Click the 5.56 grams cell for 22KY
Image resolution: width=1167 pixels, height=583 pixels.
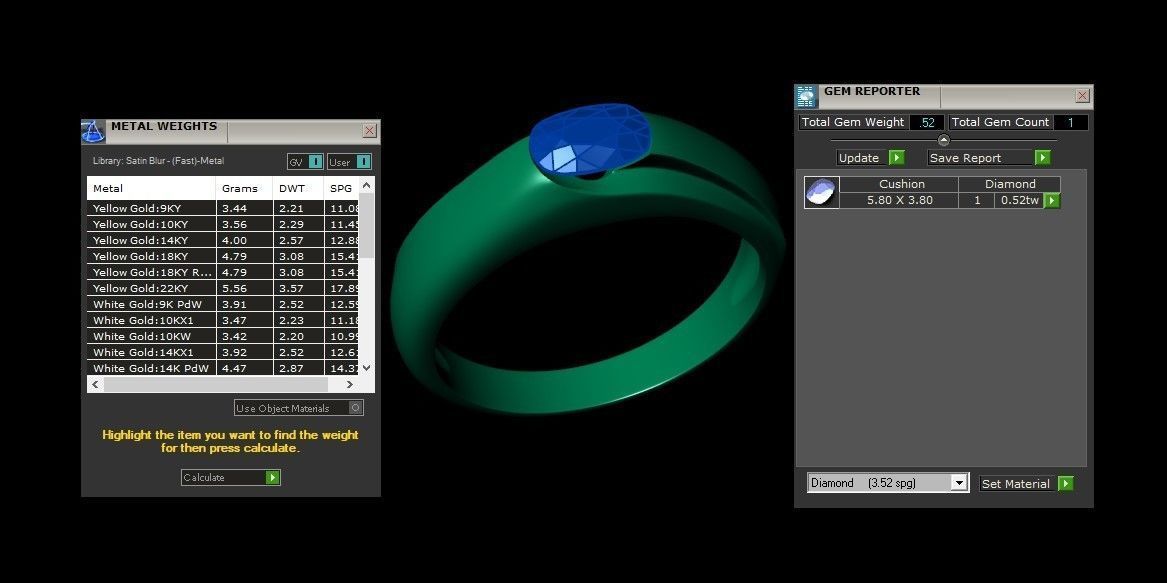[x=245, y=288]
